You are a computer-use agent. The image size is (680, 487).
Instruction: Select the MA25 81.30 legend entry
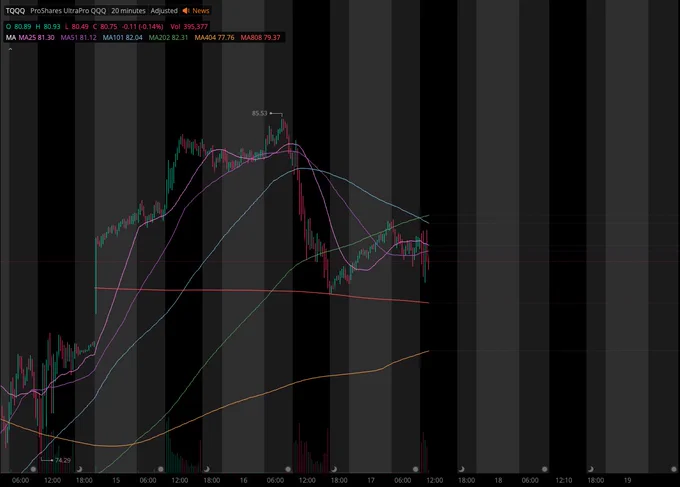(x=36, y=38)
